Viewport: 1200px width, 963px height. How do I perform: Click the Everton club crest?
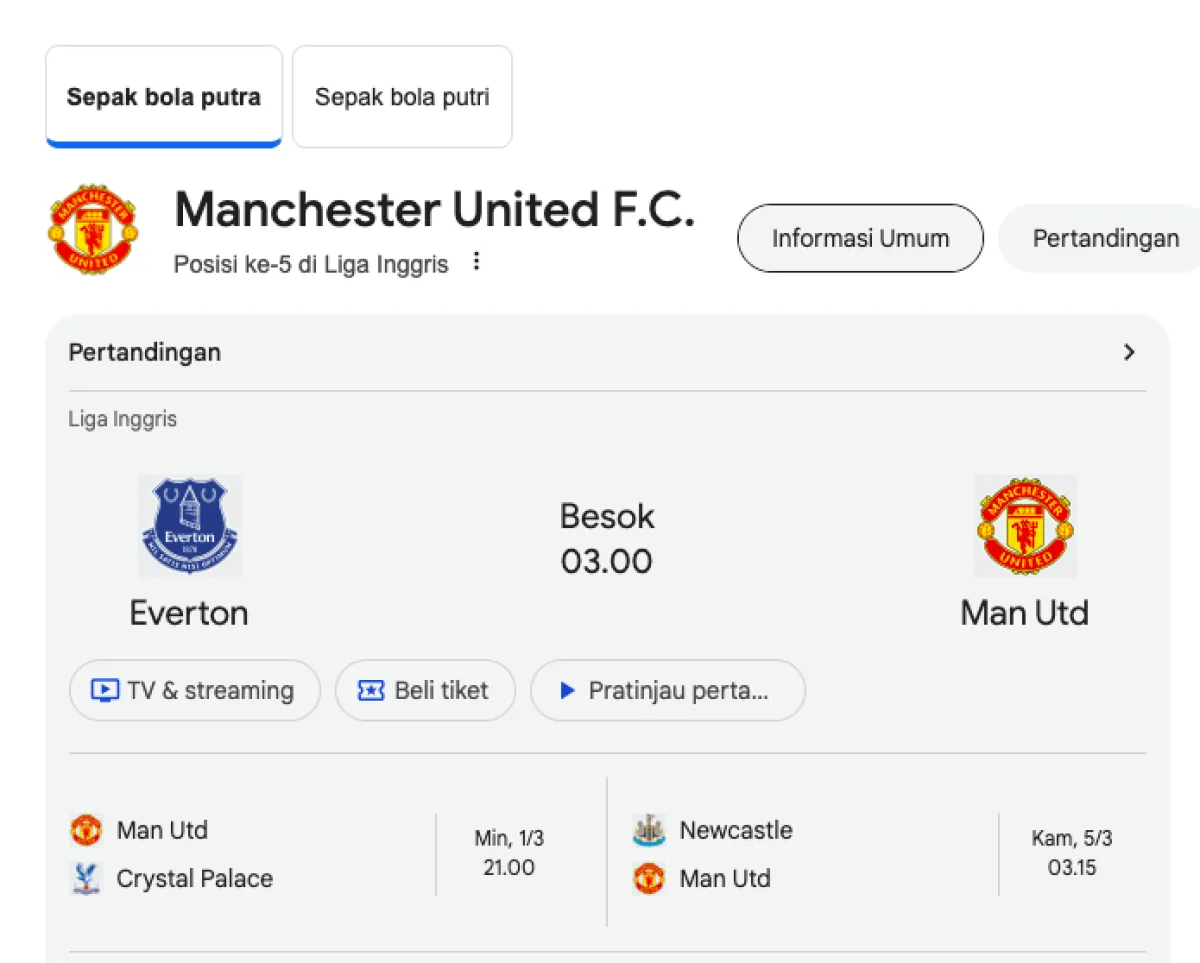click(x=190, y=526)
